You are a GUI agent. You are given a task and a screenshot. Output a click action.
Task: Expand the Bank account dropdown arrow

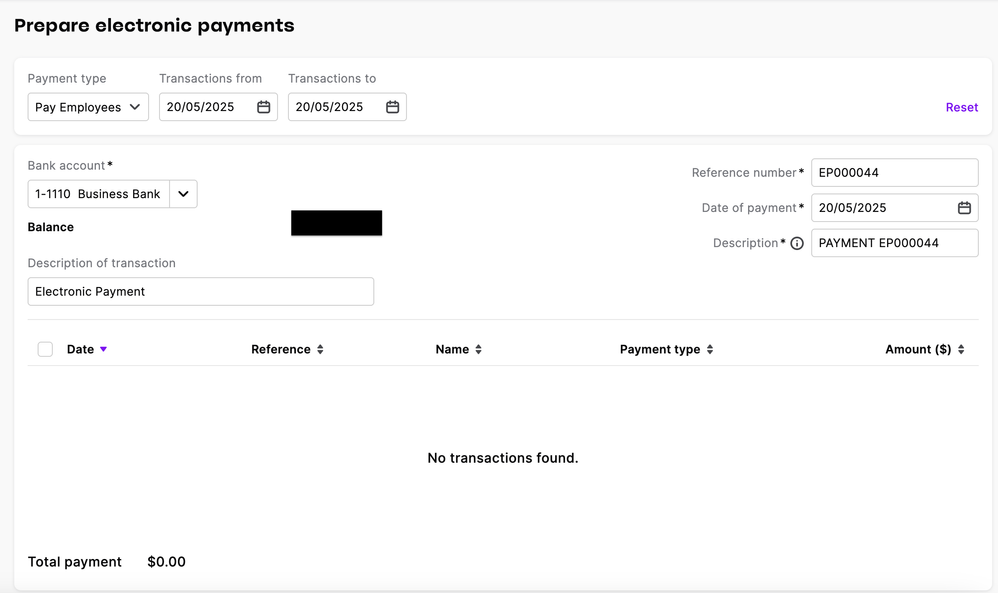coord(183,194)
